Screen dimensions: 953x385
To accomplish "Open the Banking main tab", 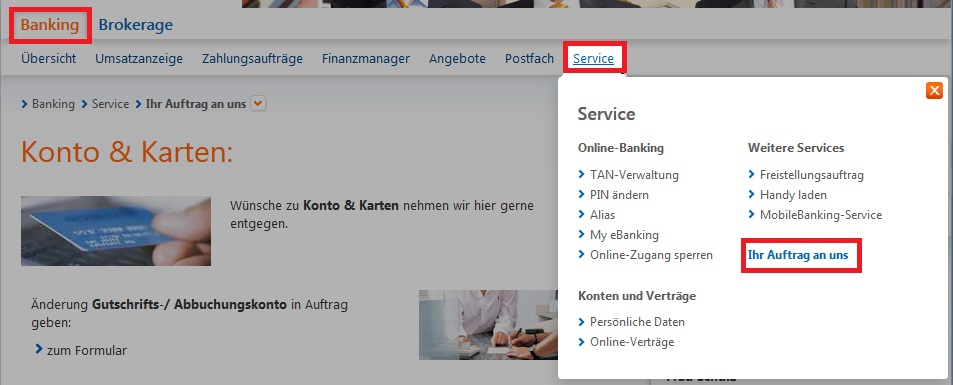I will tap(50, 26).
